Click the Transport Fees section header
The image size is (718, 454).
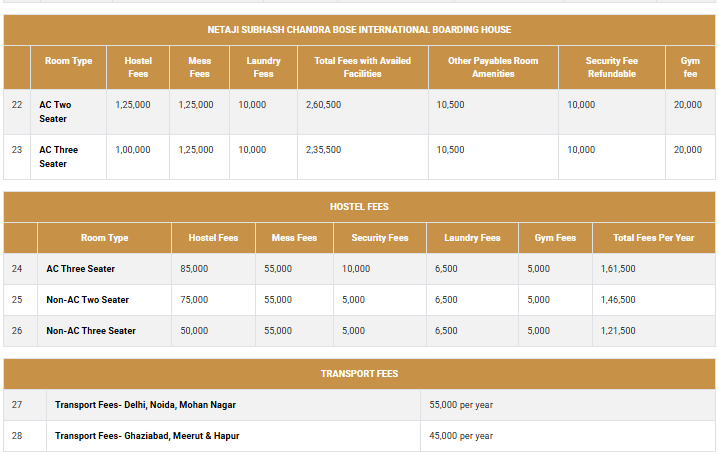click(359, 374)
